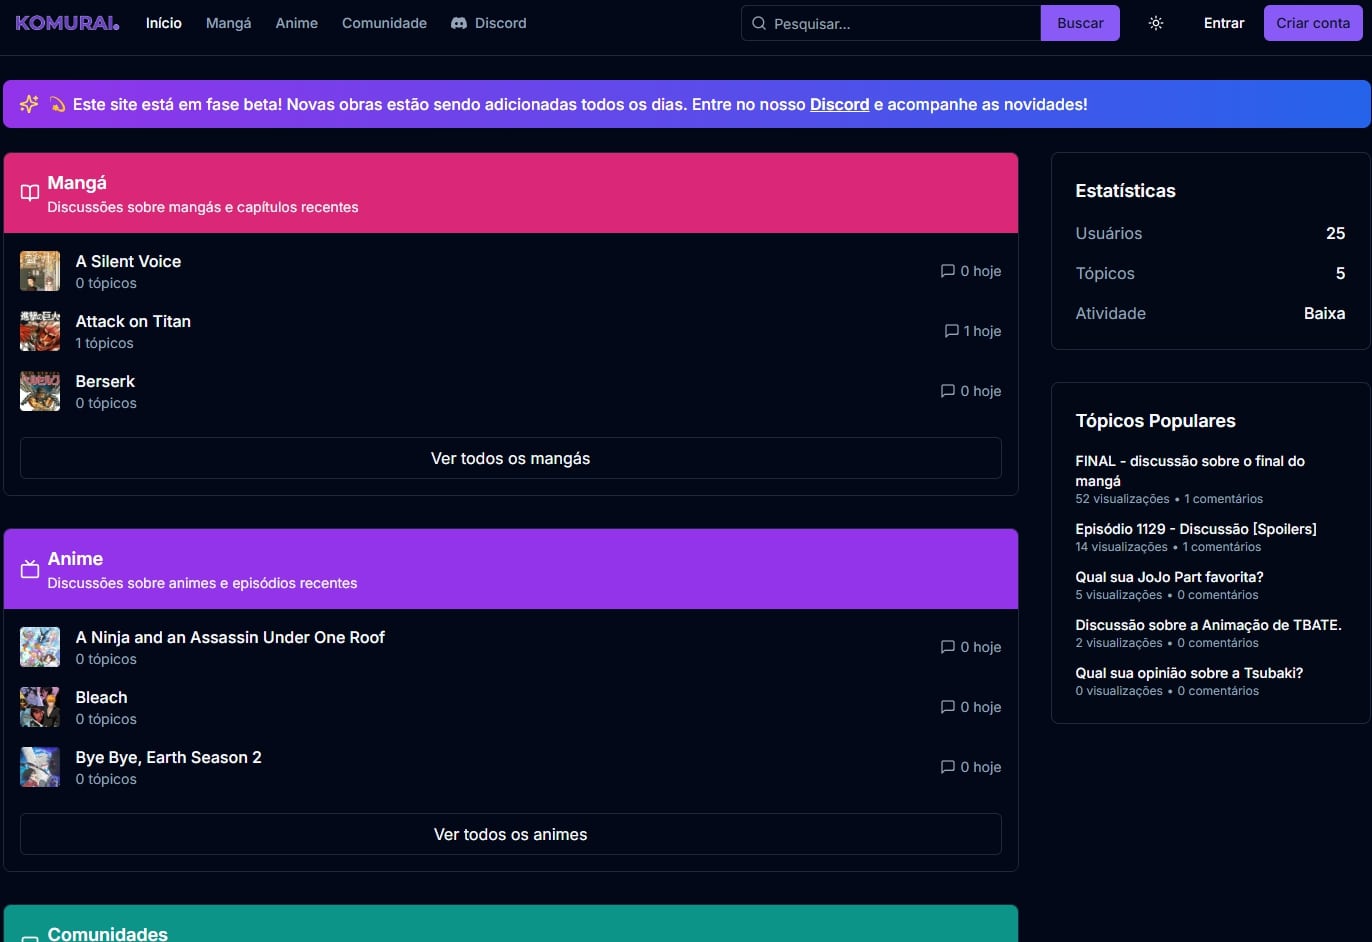The width and height of the screenshot is (1372, 942).
Task: Open the Anime navigation menu item
Action: coord(296,23)
